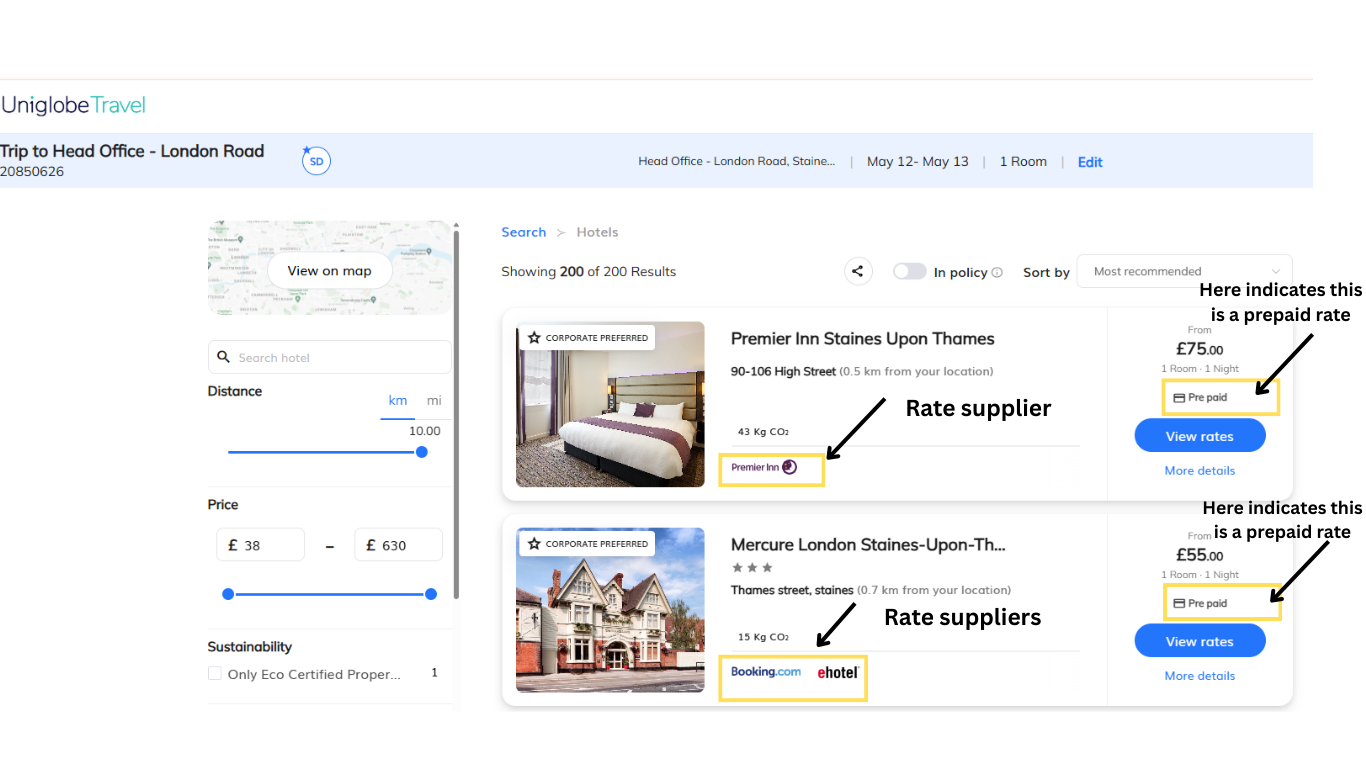Toggle the In policy switch
Viewport: 1366px width, 768px height.
pos(909,271)
